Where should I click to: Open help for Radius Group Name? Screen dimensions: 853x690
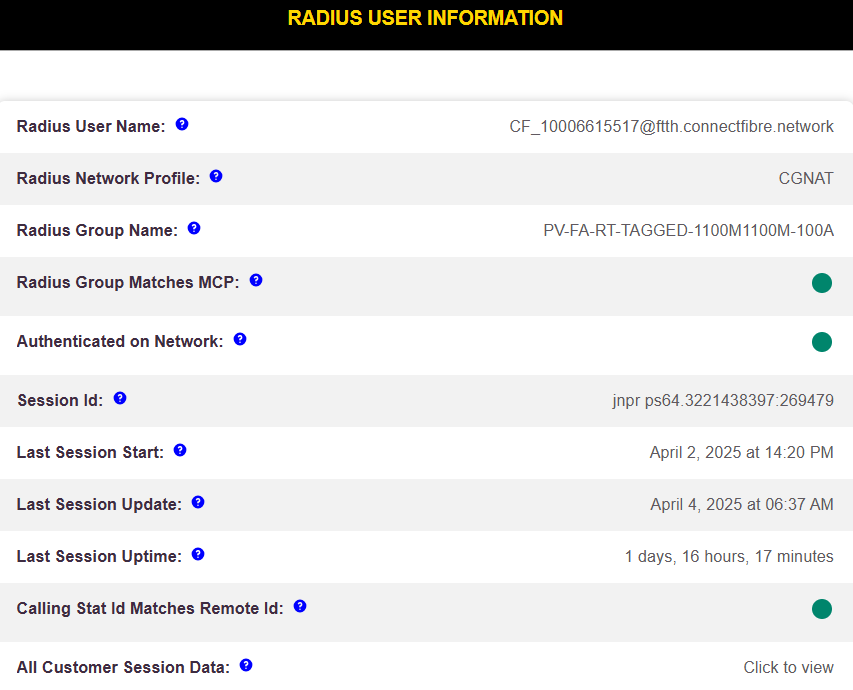coord(193,227)
